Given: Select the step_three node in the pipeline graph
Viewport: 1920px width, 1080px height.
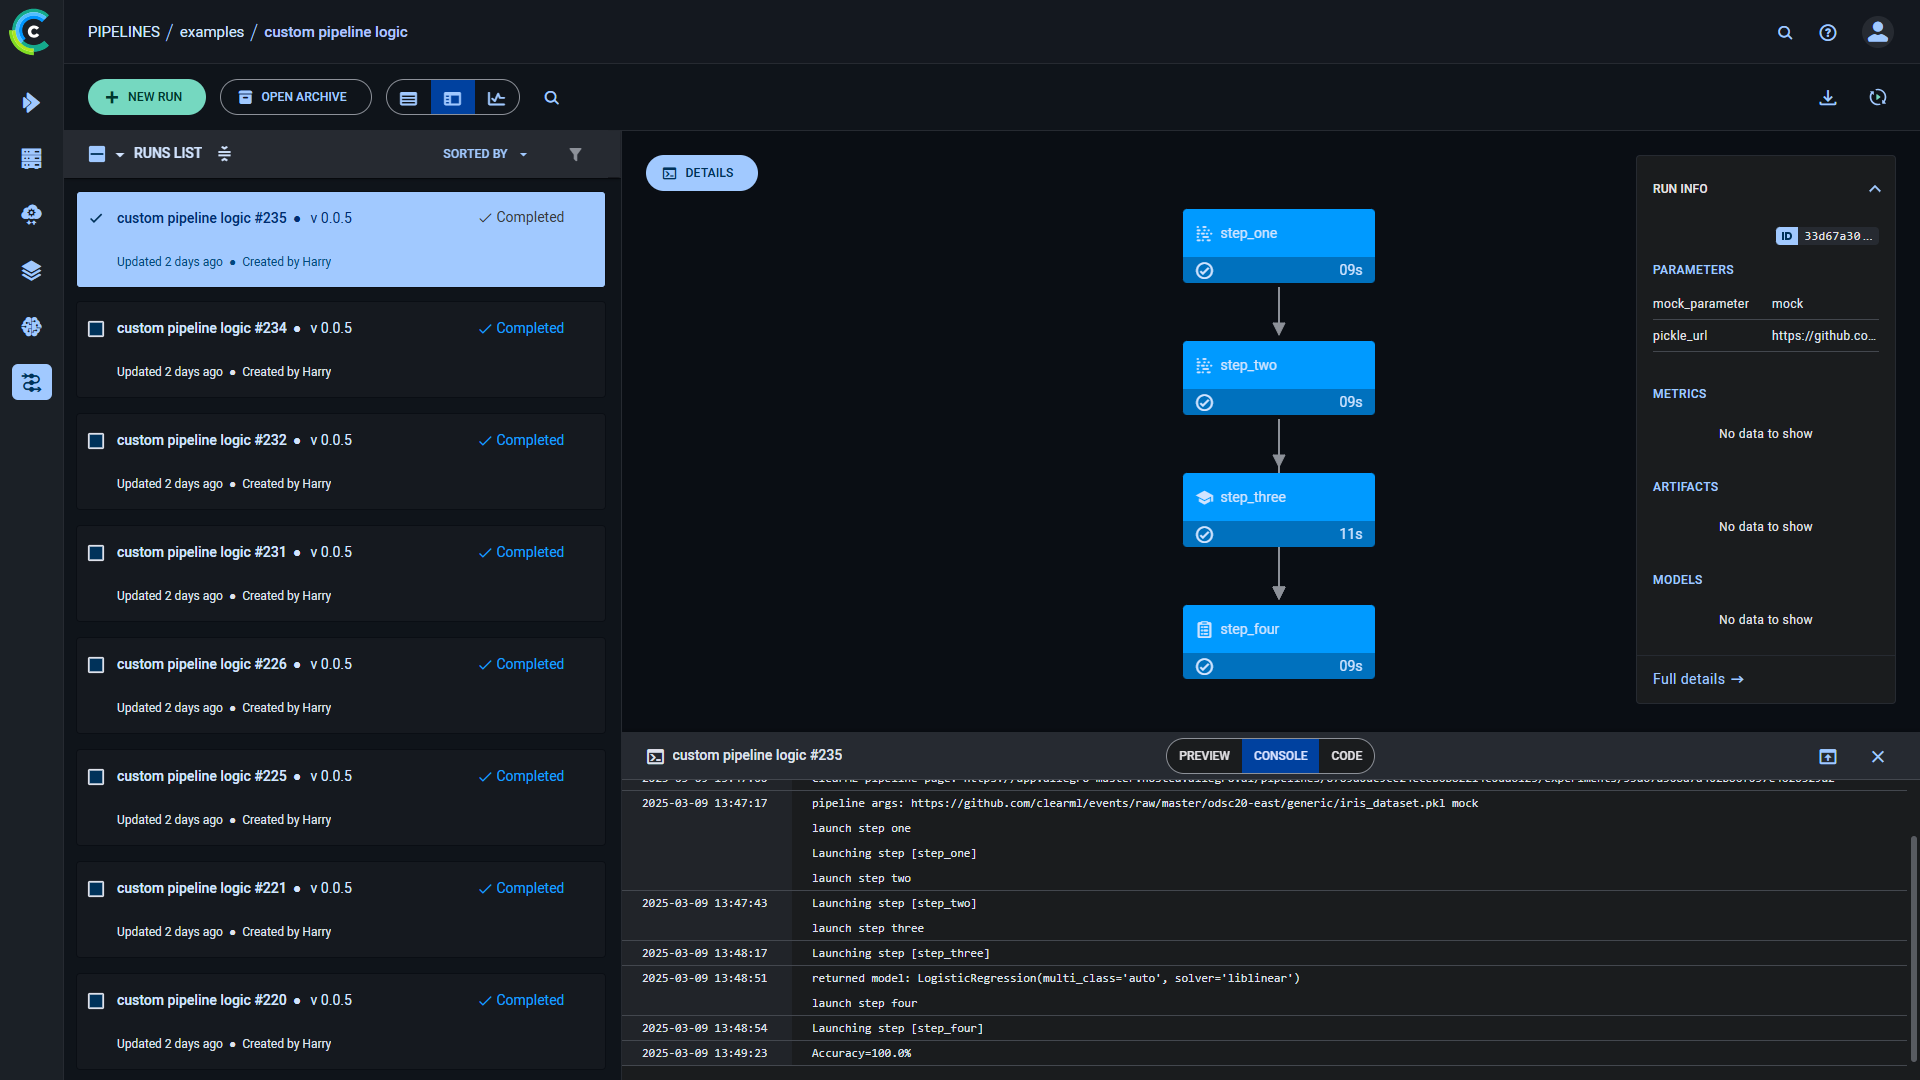Looking at the screenshot, I should coord(1278,497).
